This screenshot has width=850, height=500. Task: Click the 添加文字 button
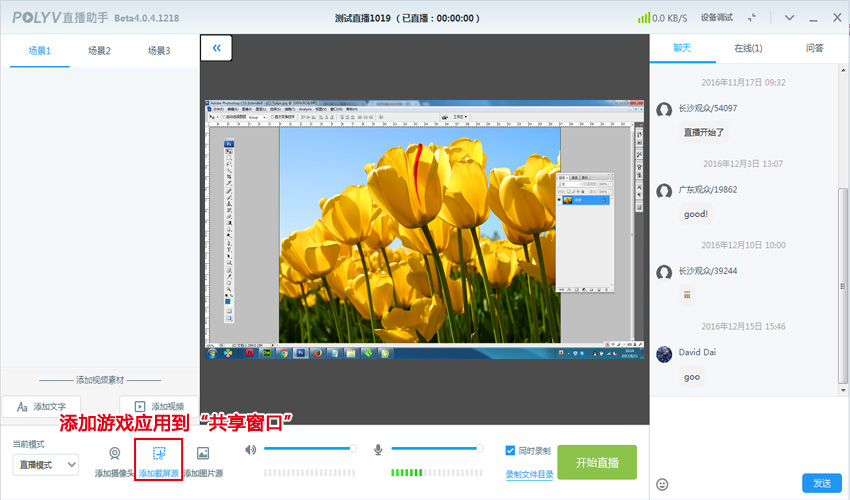[x=41, y=407]
